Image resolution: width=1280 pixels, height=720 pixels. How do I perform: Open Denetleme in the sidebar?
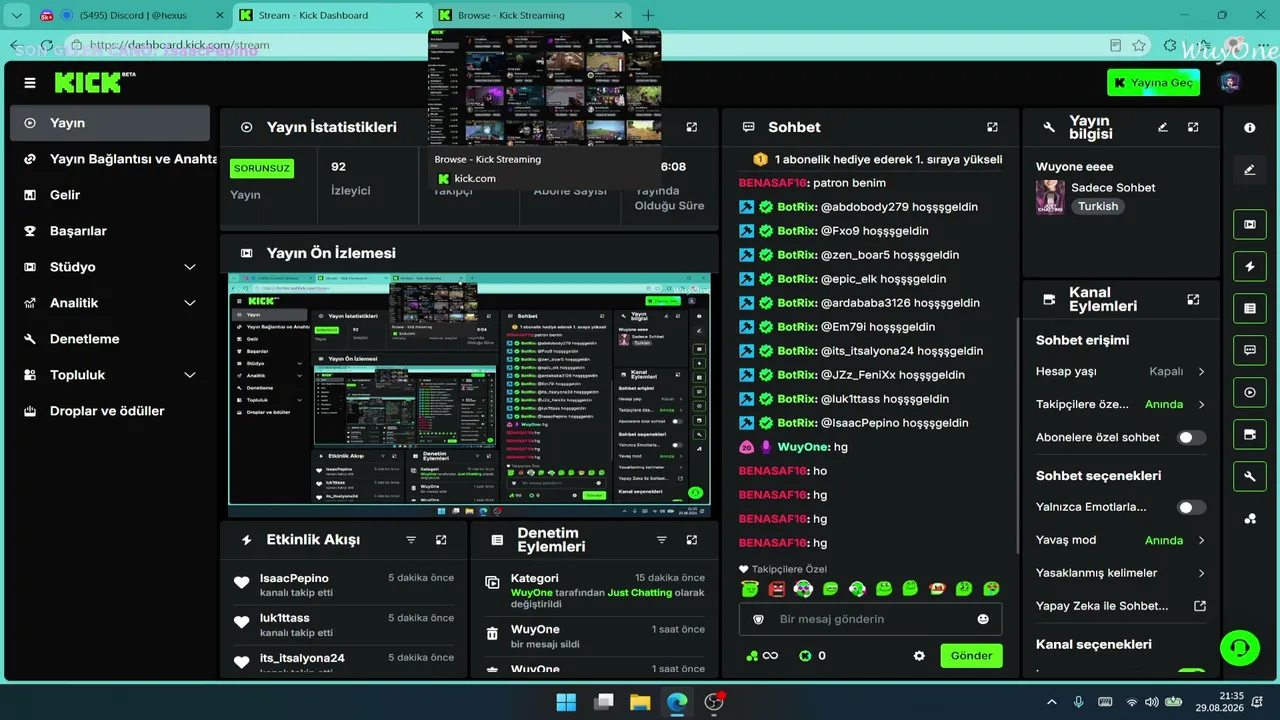pyautogui.click(x=110, y=339)
